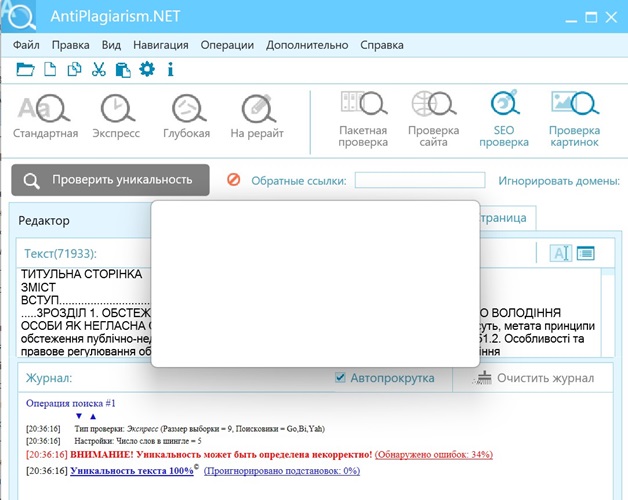The height and width of the screenshot is (500, 628).
Task: Cut selection with the scissors icon
Action: [99, 69]
